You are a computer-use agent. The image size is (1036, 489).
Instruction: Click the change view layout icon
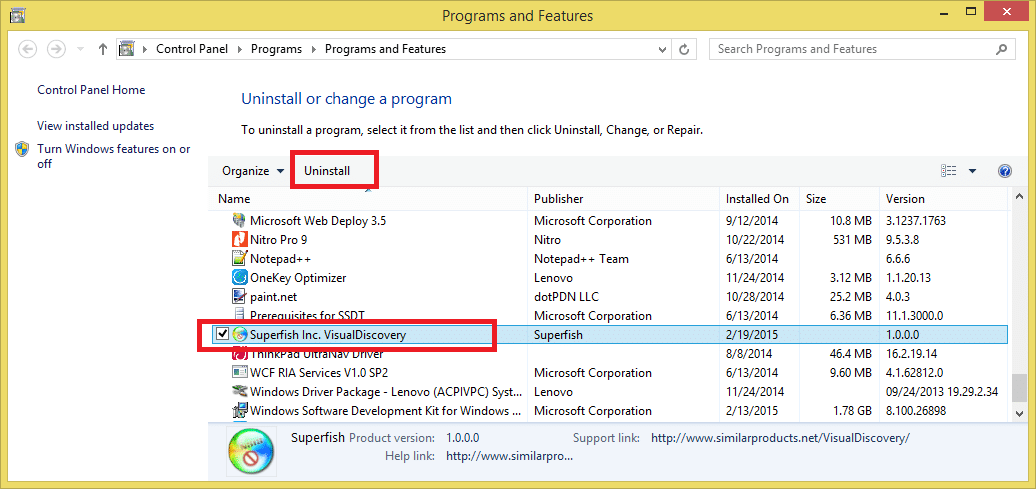click(x=949, y=171)
